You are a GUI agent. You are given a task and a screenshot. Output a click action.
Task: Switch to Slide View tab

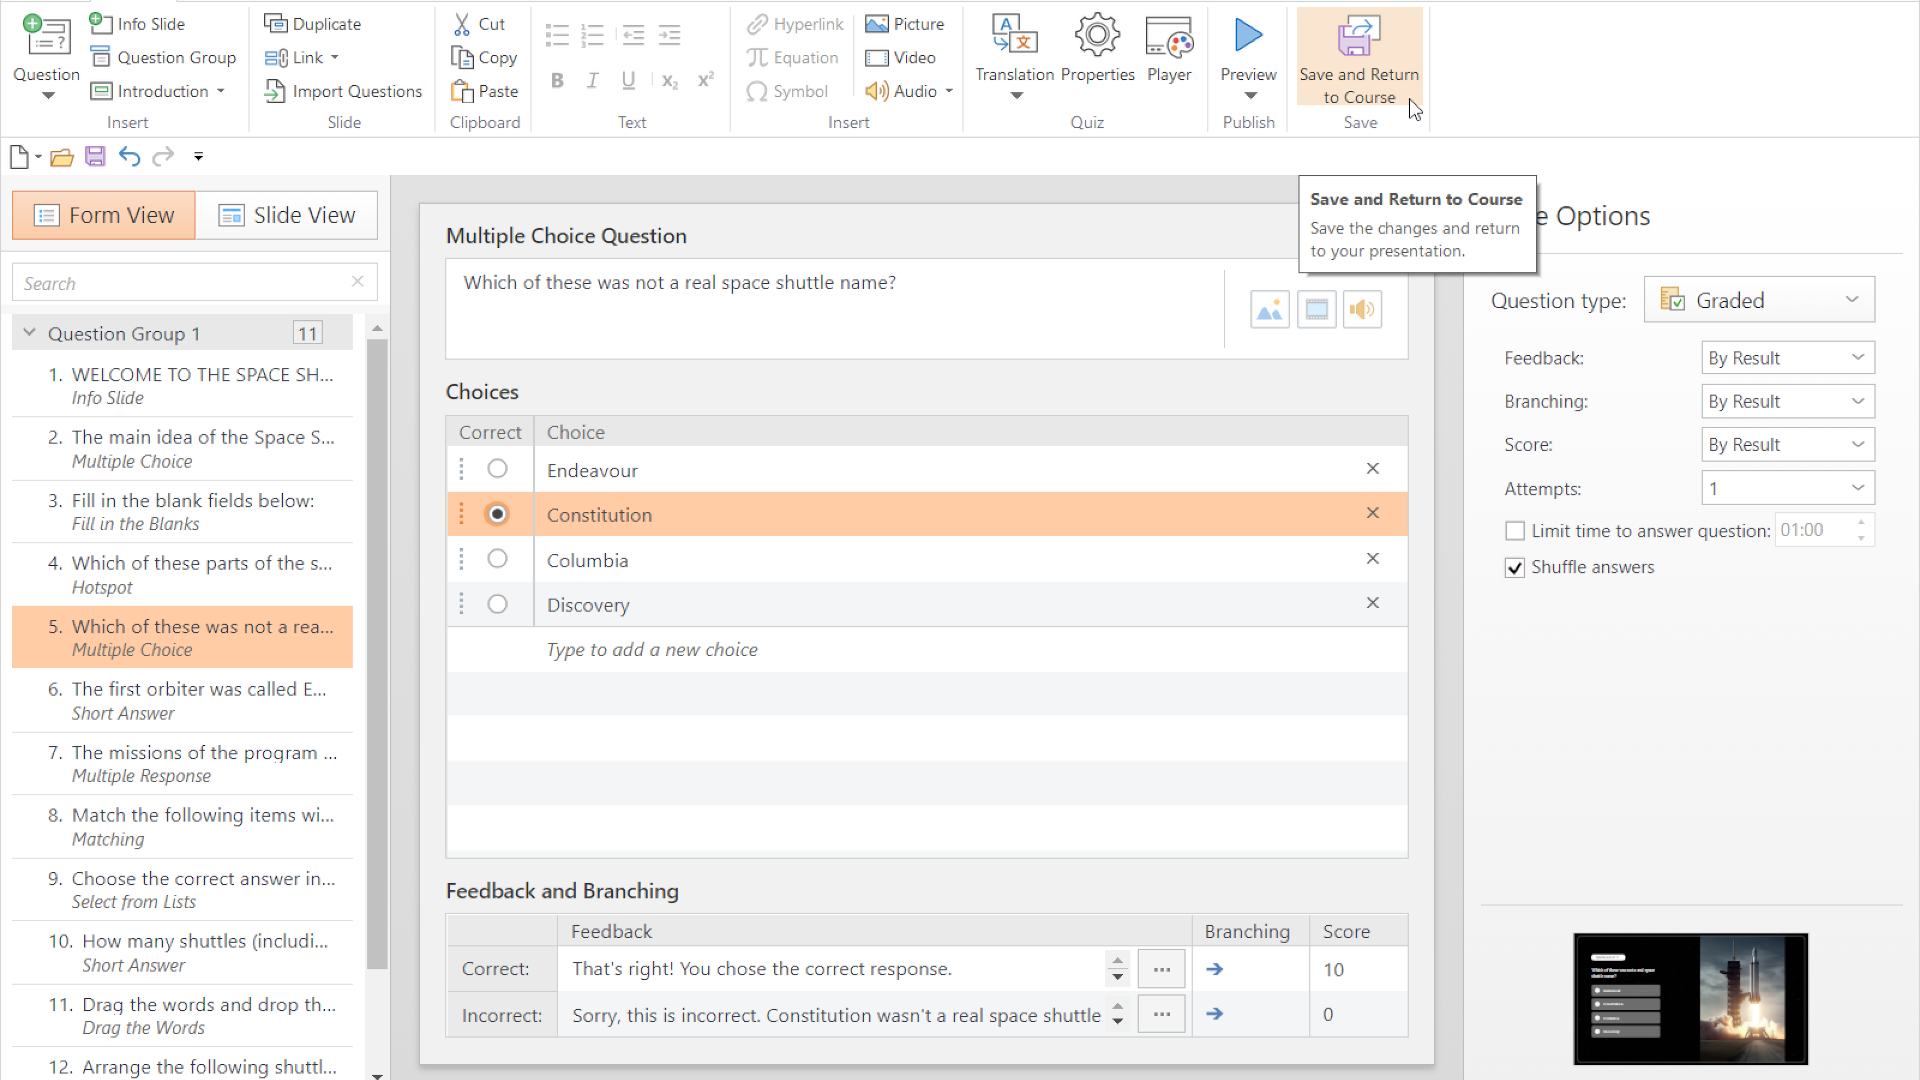point(287,215)
